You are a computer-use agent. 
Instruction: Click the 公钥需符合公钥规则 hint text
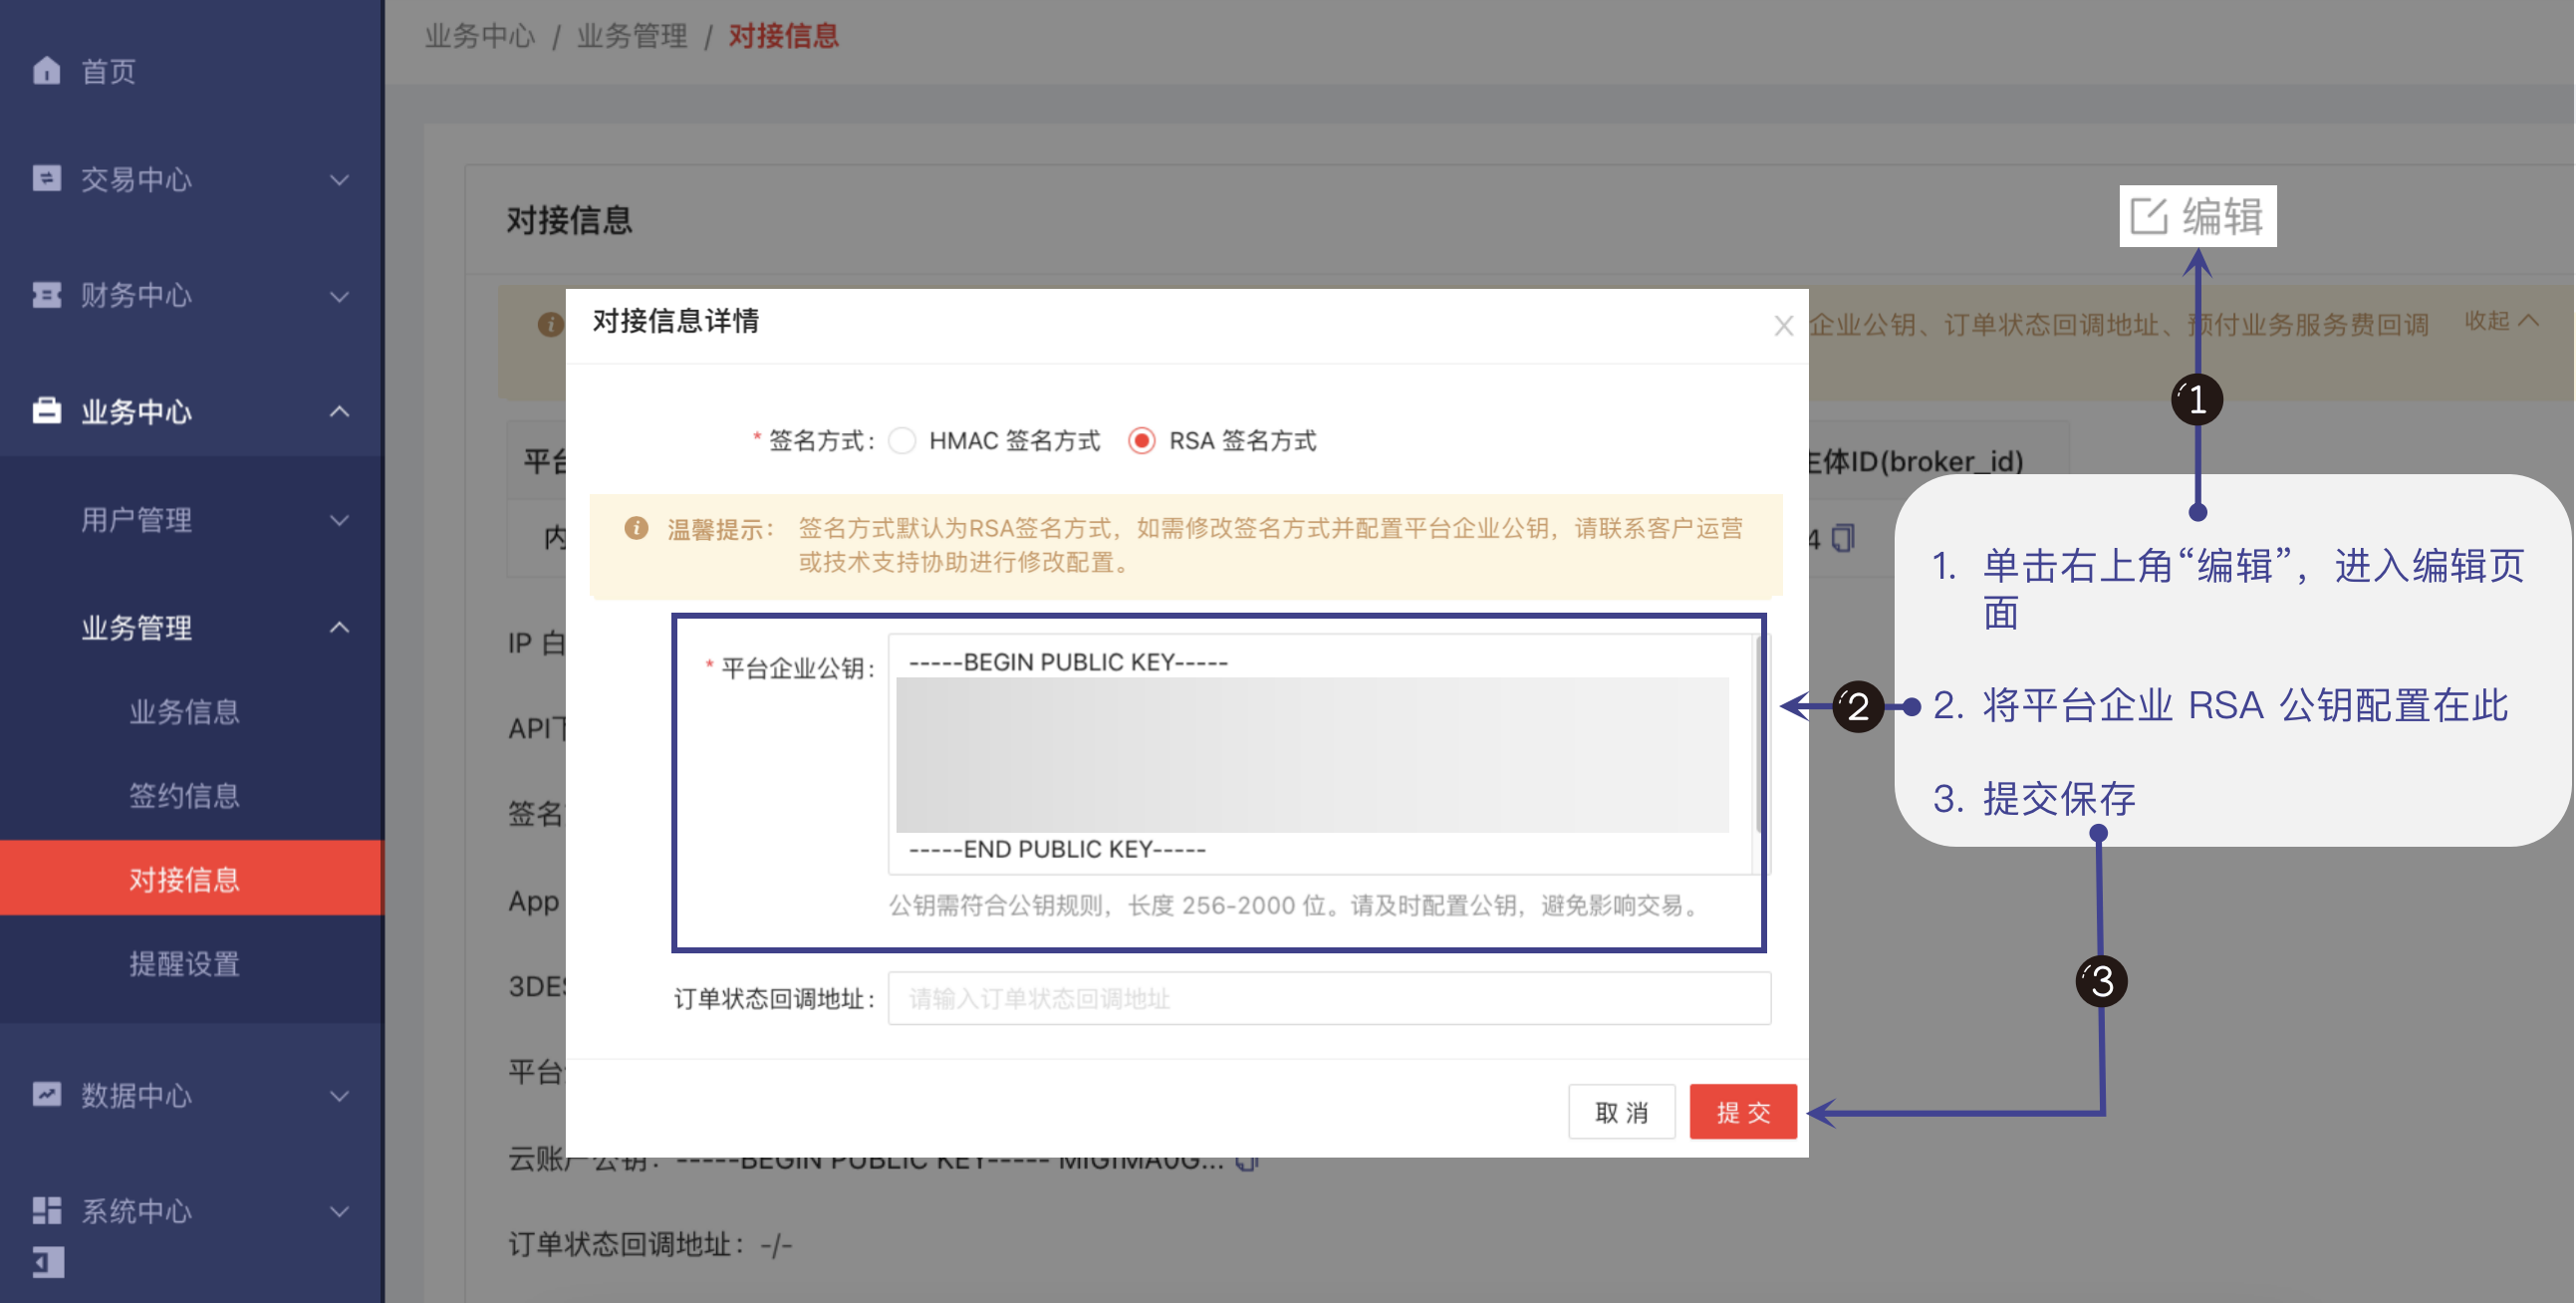tap(1295, 905)
